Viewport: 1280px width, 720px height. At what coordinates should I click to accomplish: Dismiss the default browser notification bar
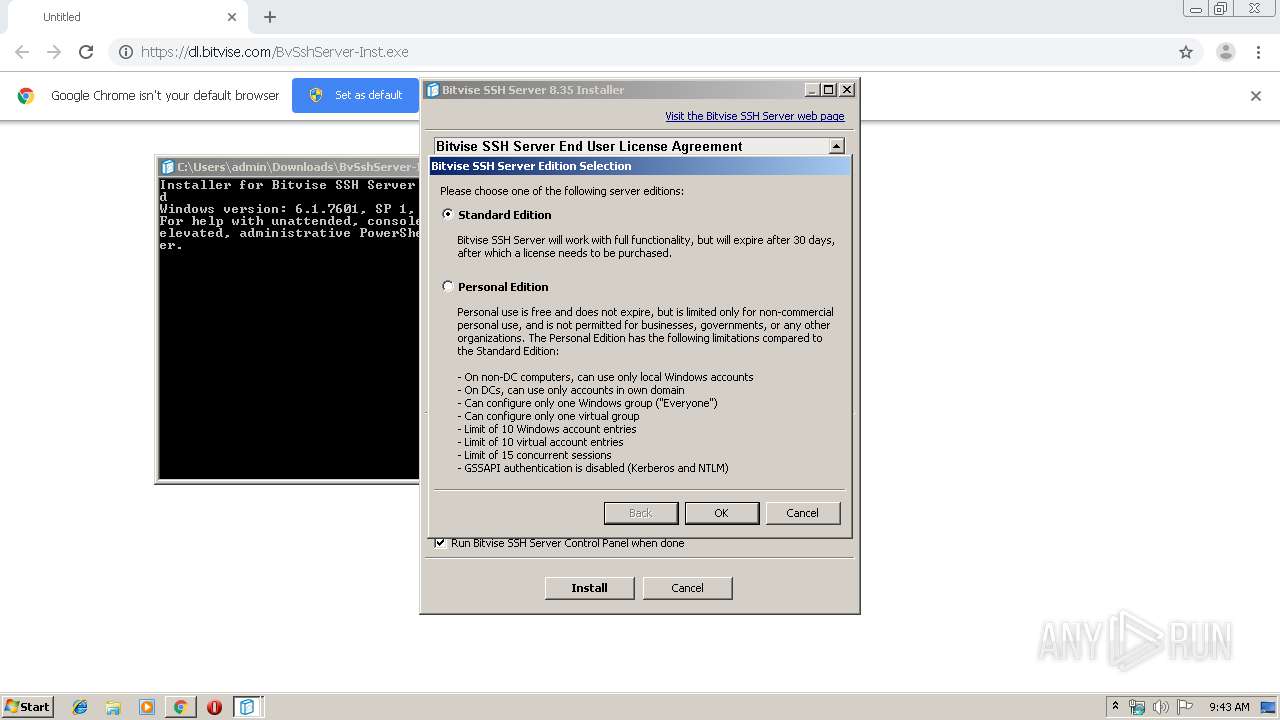(x=1256, y=96)
